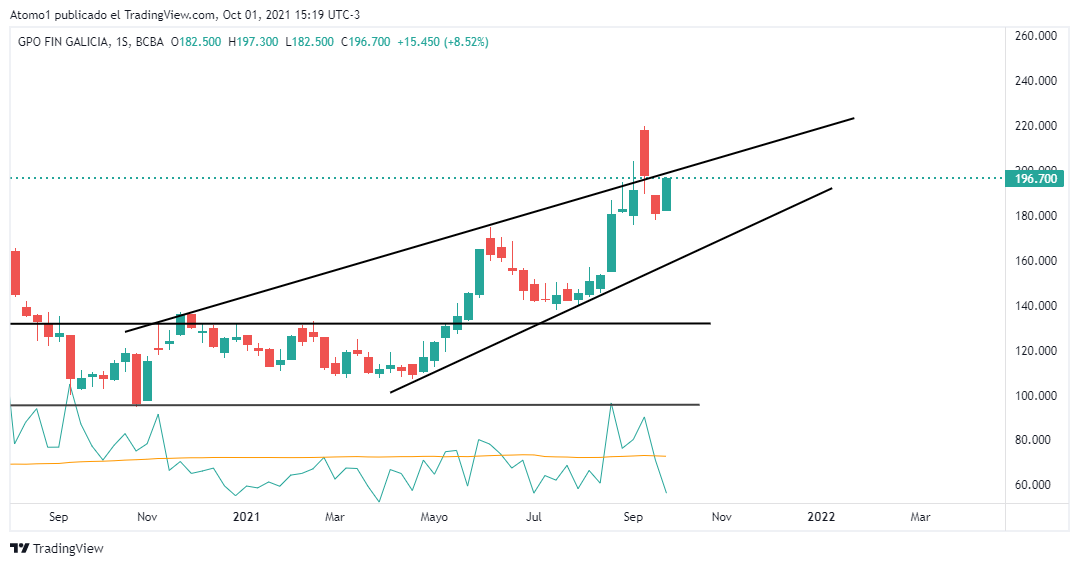This screenshot has height=566, width=1079.
Task: Click the 2021 label on the time axis
Action: point(246,517)
